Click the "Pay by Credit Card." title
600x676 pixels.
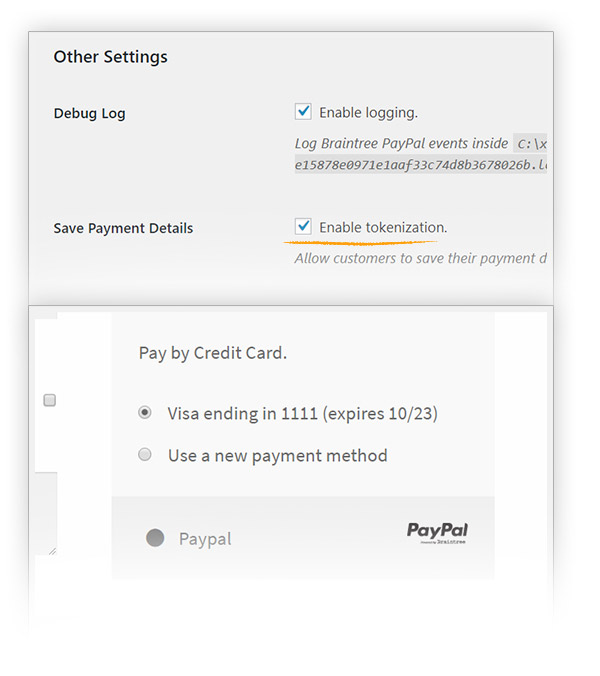(x=212, y=354)
